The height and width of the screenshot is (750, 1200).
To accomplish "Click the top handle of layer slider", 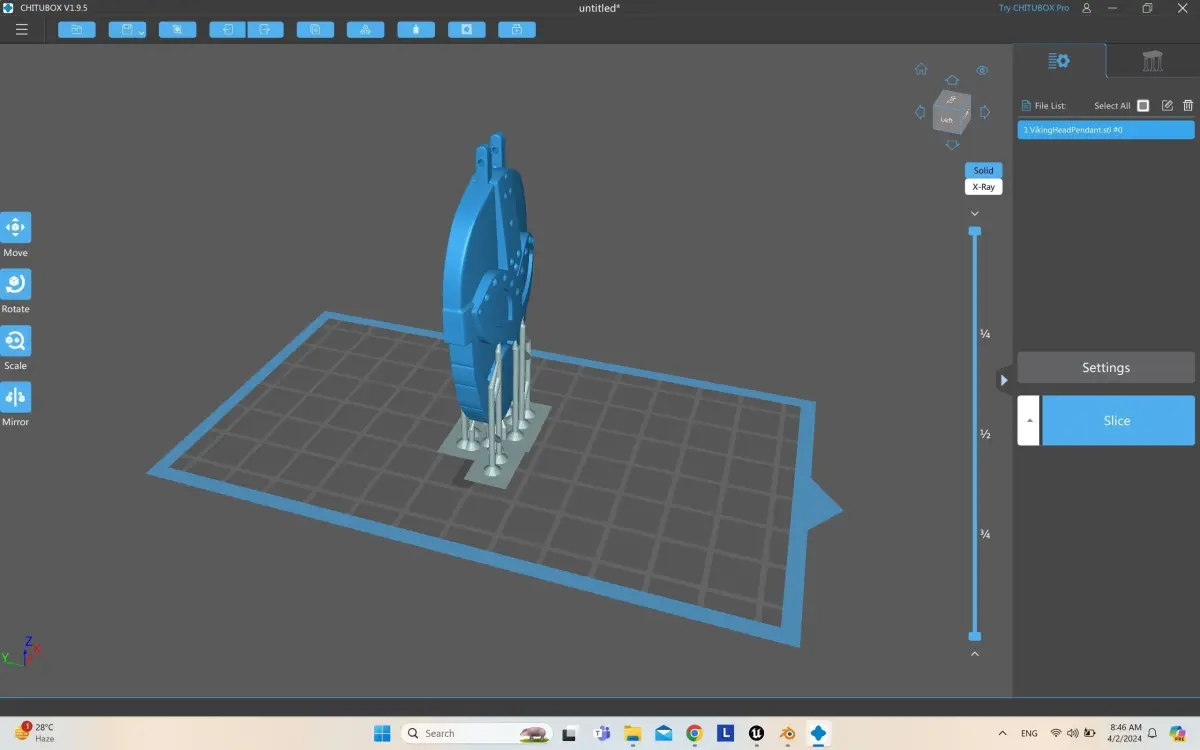I will click(975, 231).
